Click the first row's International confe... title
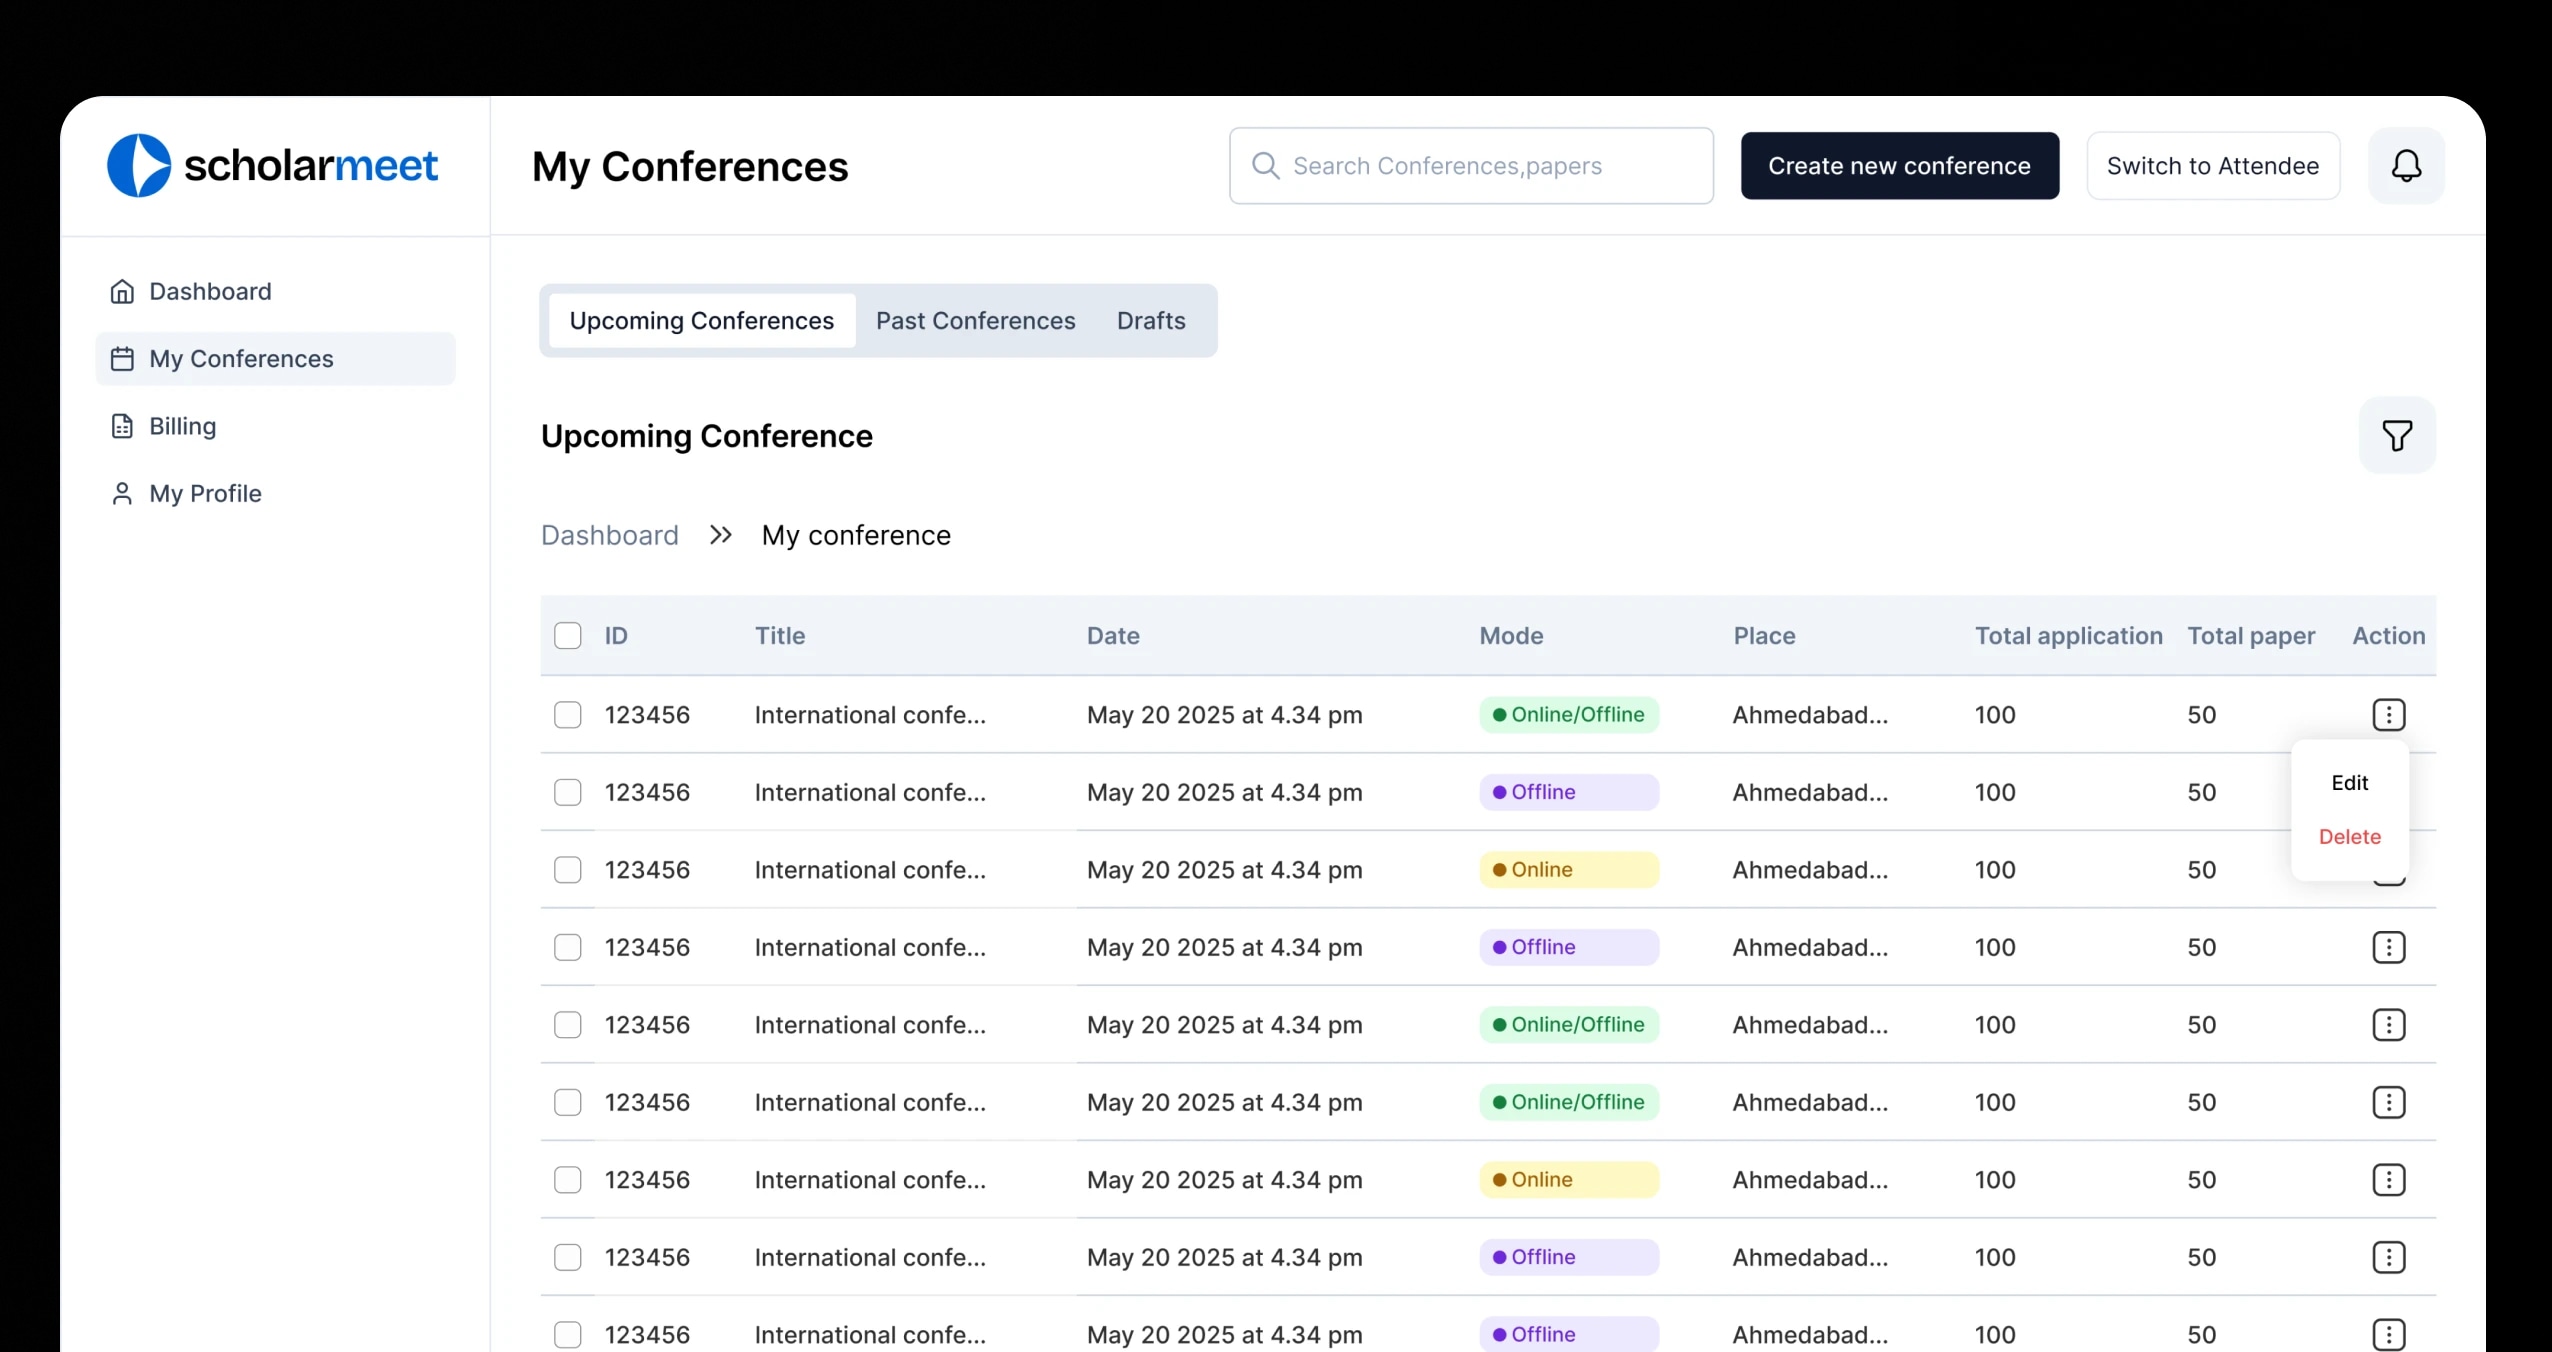 point(870,715)
